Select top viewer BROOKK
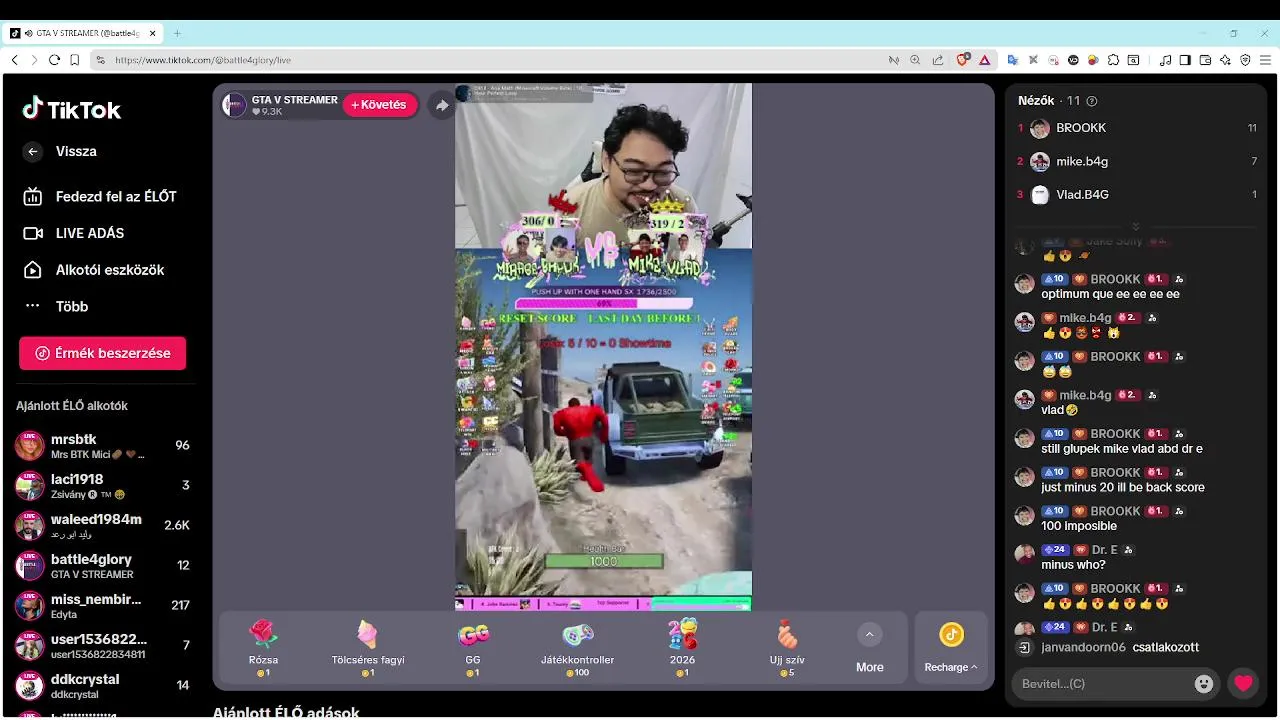Viewport: 1280px width, 720px height. point(1137,128)
